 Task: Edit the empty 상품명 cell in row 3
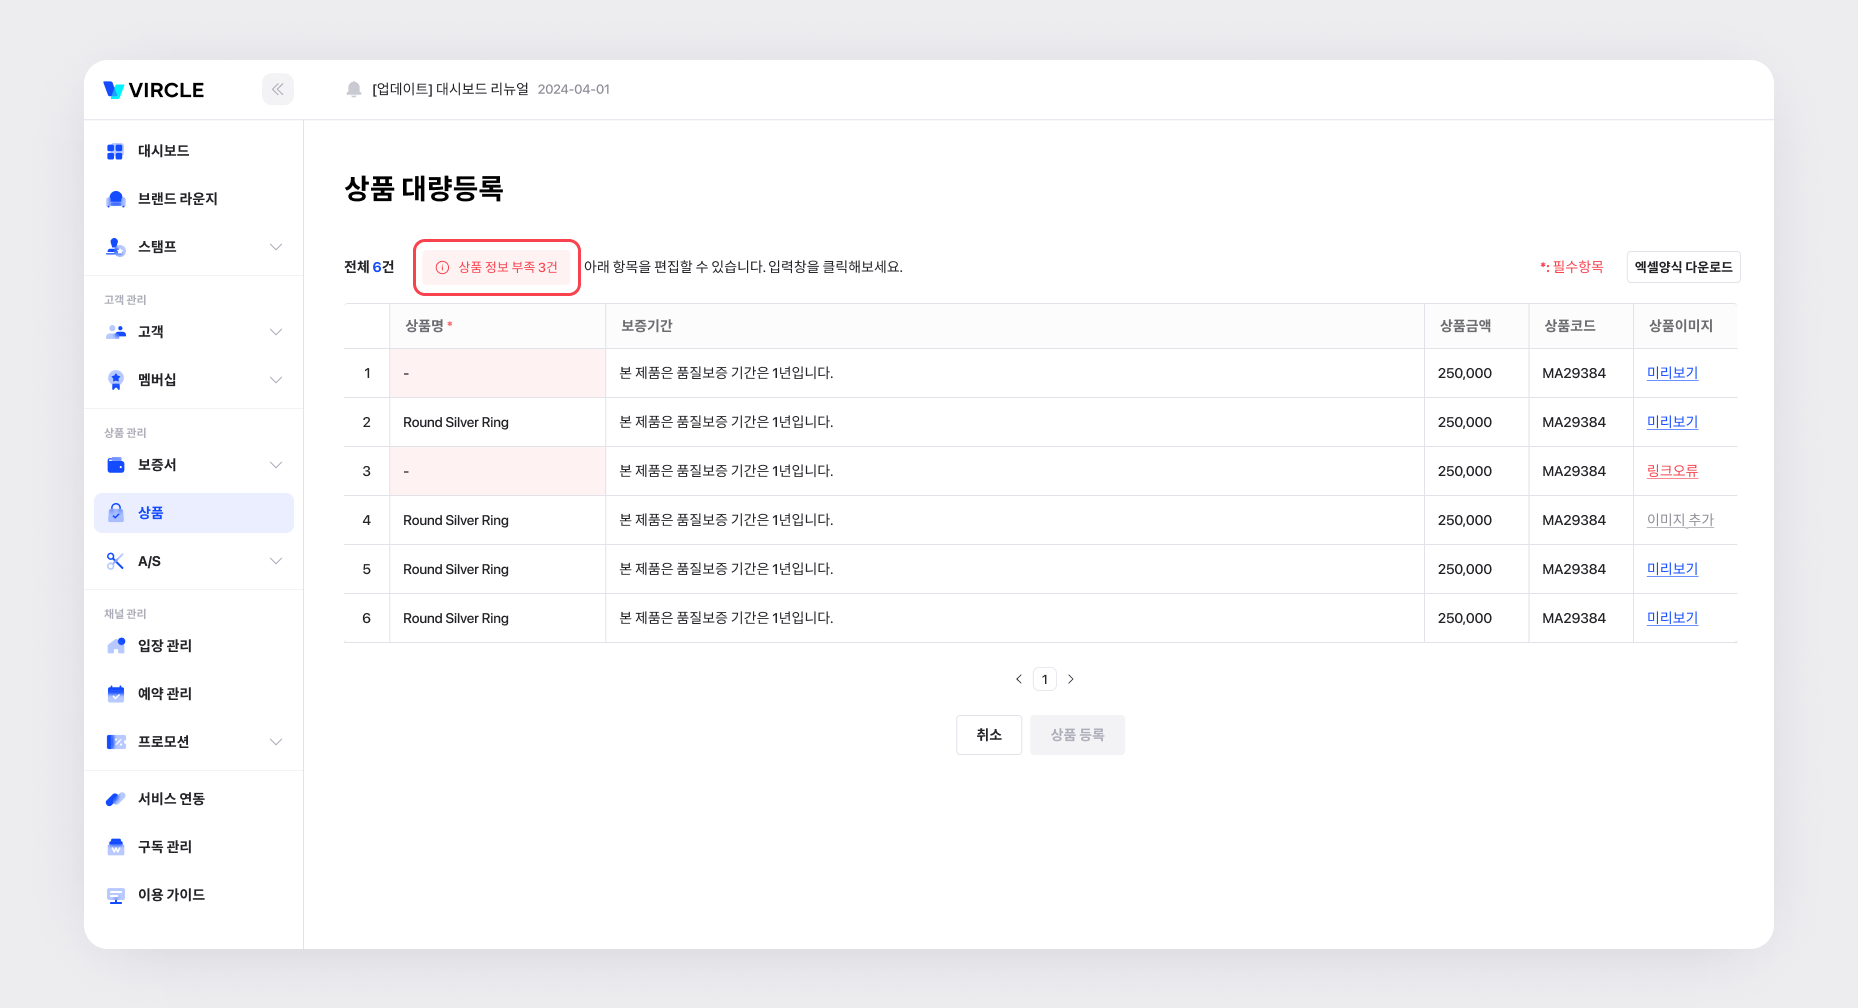click(497, 471)
